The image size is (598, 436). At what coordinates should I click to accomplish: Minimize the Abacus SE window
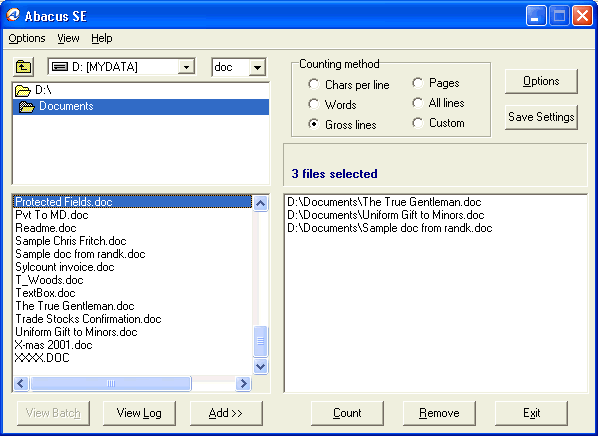[x=536, y=16]
